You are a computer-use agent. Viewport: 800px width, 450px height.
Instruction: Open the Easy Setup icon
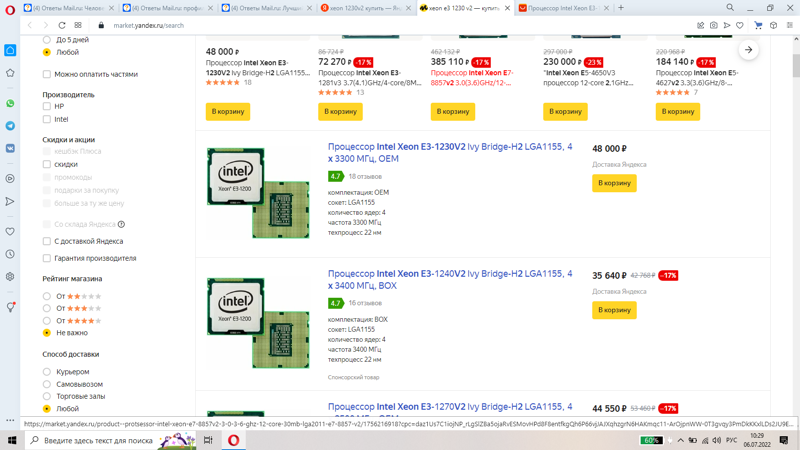coord(789,25)
